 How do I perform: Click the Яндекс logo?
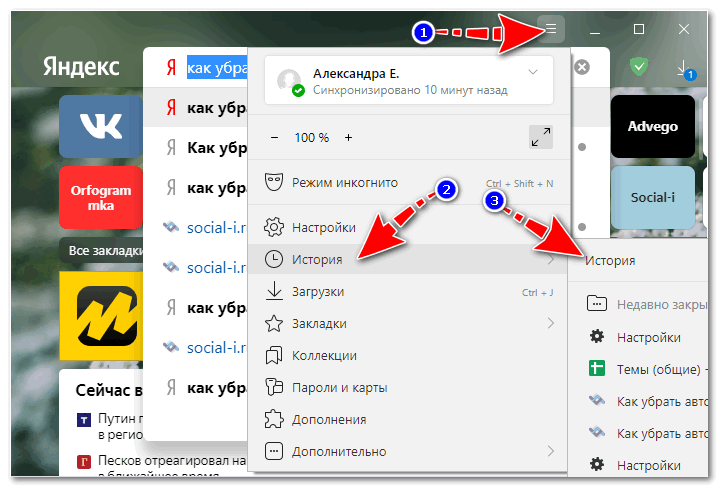tap(81, 67)
